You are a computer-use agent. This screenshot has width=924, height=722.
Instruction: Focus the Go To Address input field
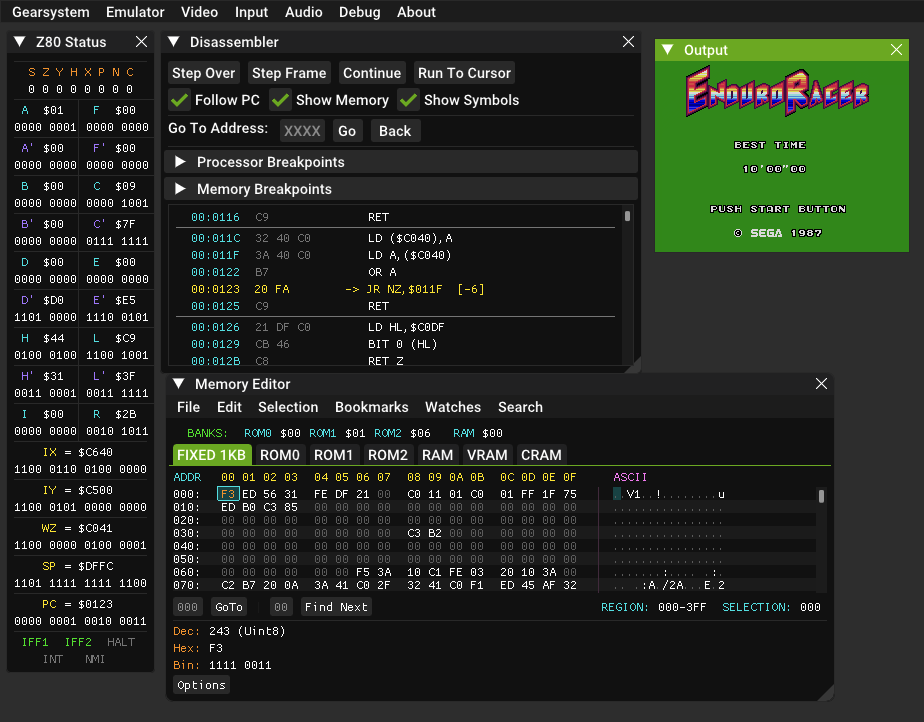click(302, 131)
